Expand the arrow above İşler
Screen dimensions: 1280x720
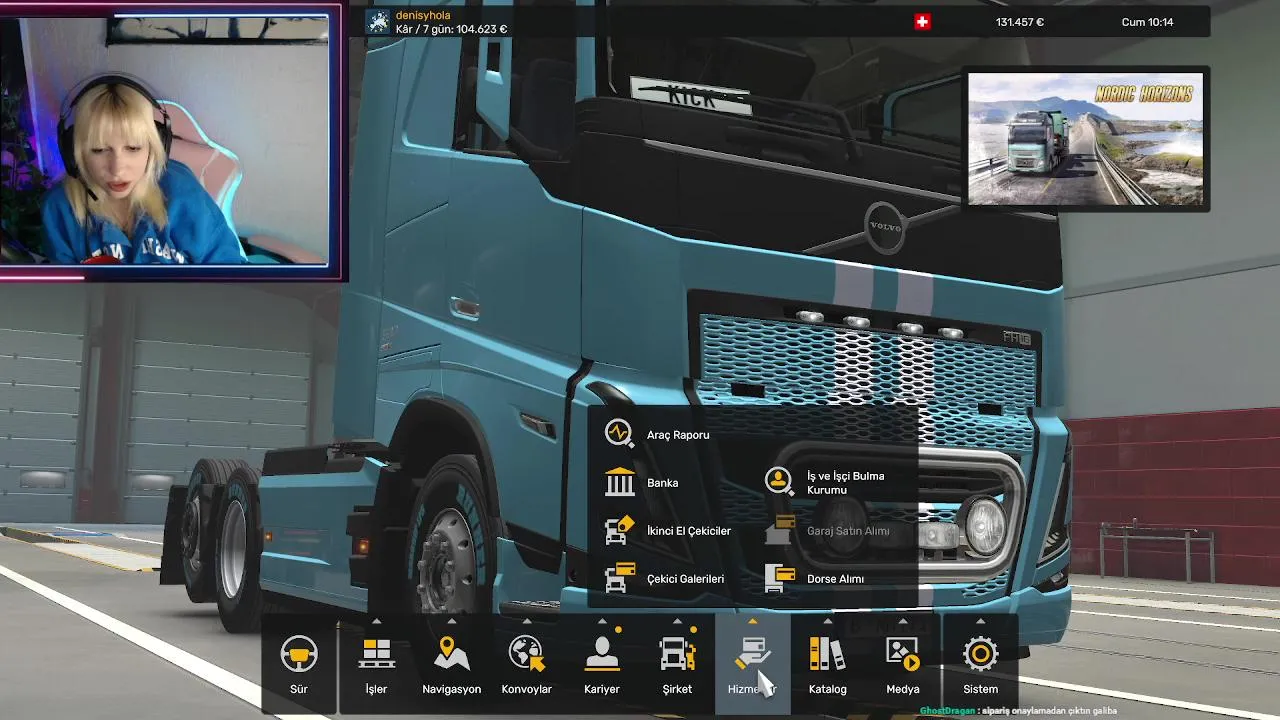(x=376, y=621)
